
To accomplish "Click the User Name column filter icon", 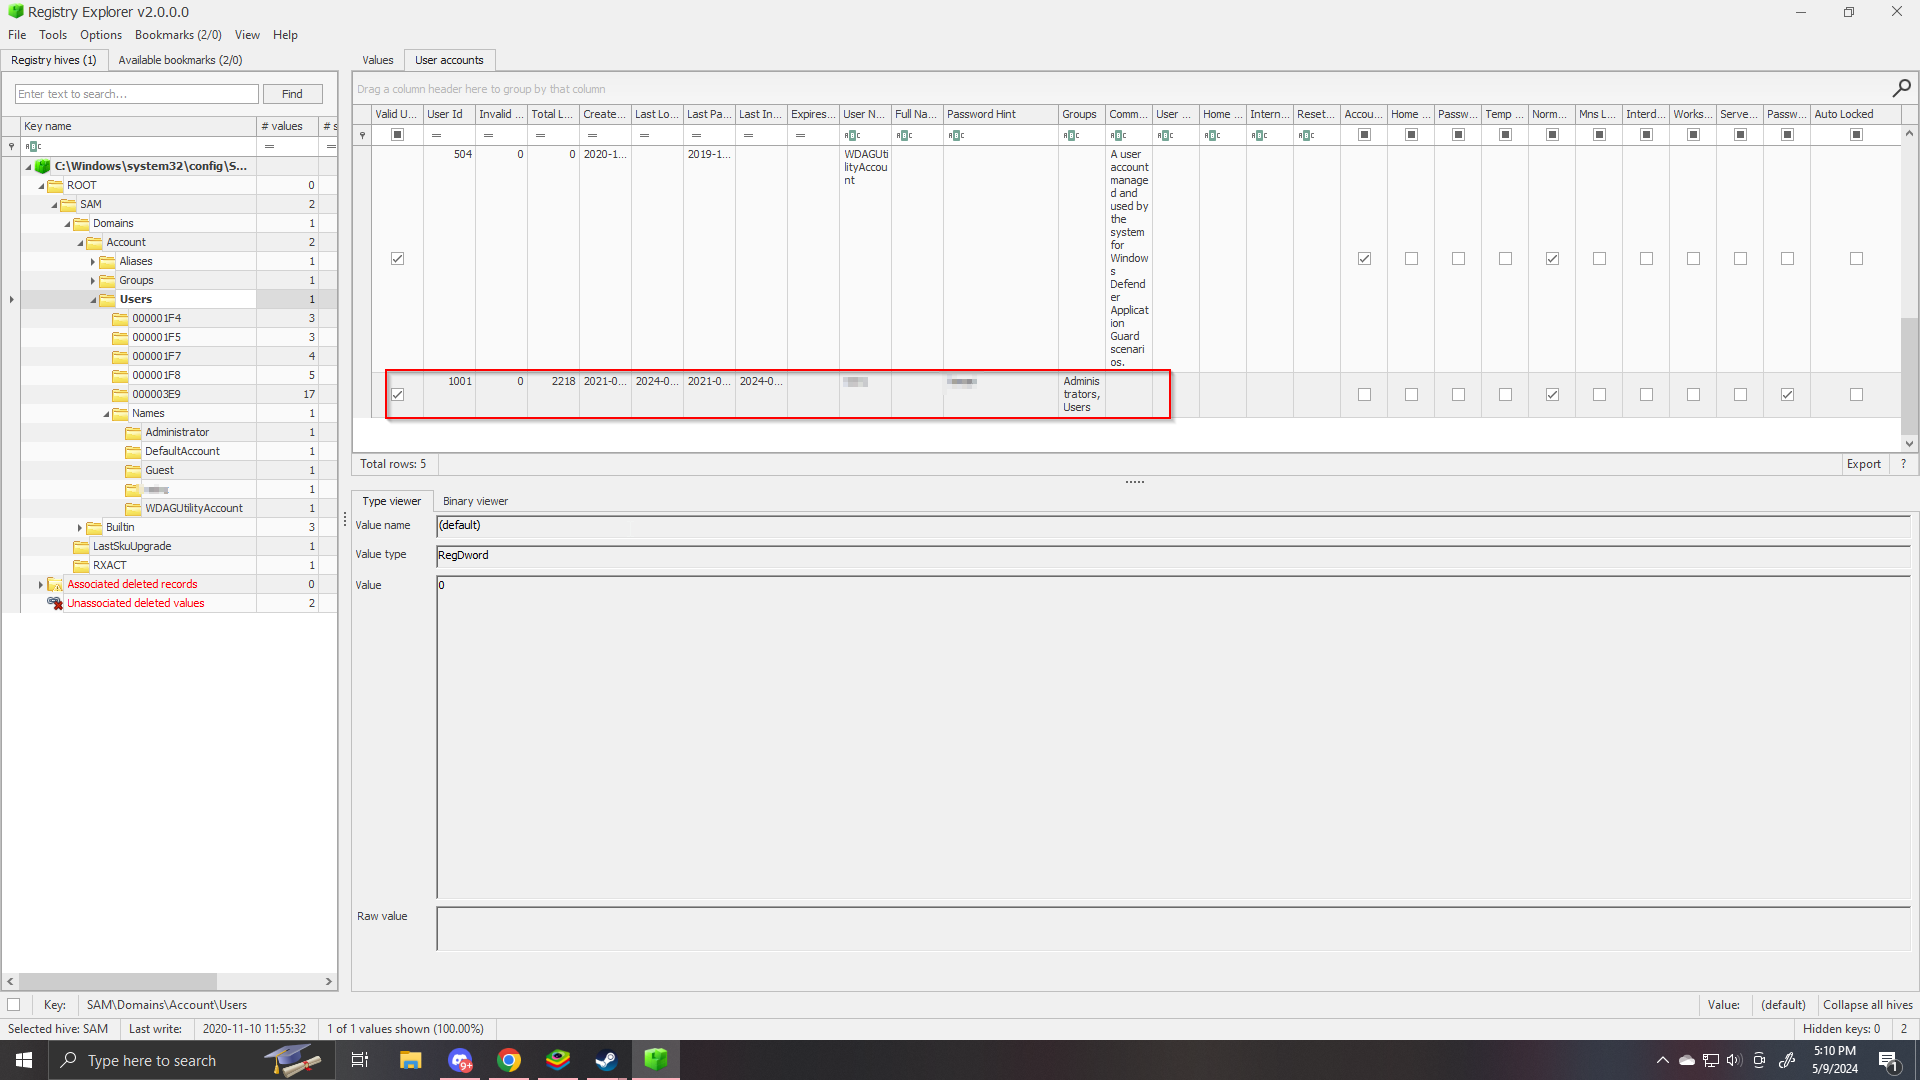I will pos(852,135).
